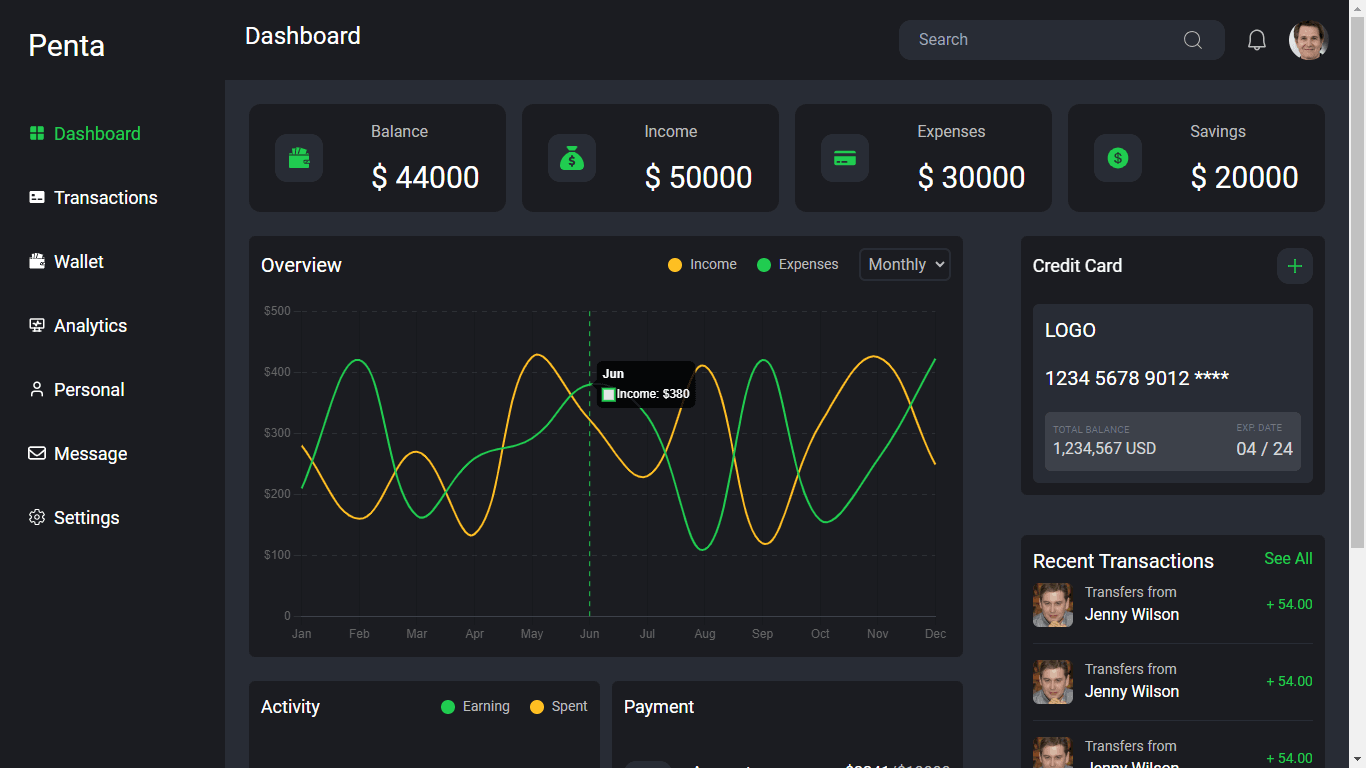Click the $500 y-axis label
1366x768 pixels.
point(277,311)
